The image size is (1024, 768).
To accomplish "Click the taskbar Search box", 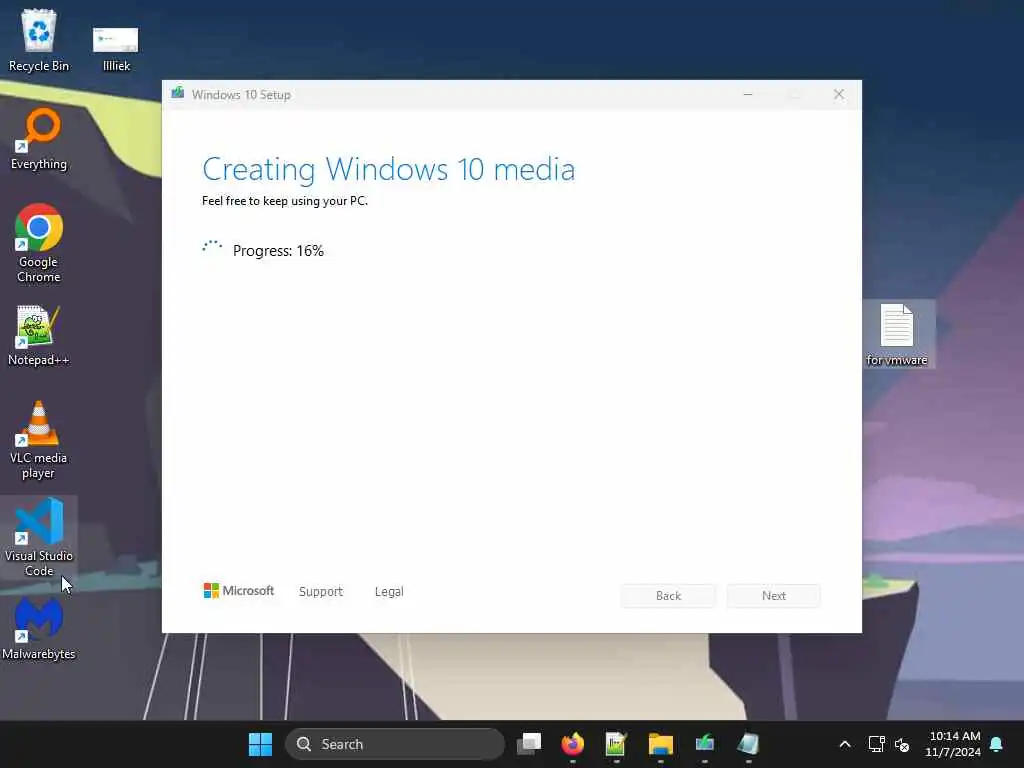I will pos(395,744).
